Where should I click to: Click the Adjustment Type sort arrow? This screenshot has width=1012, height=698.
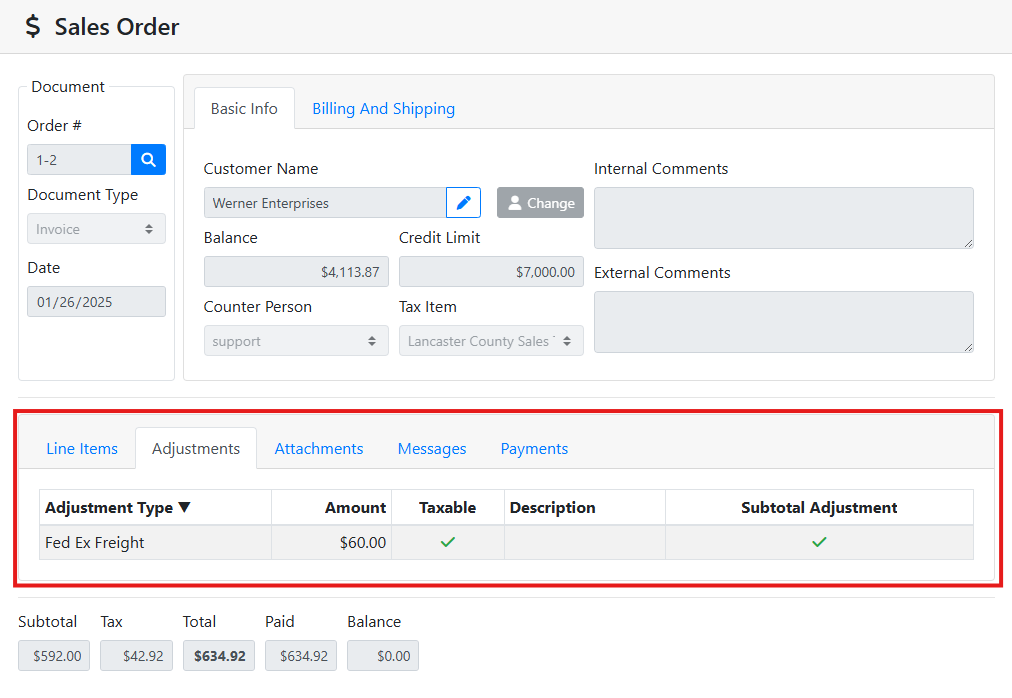[x=184, y=508]
